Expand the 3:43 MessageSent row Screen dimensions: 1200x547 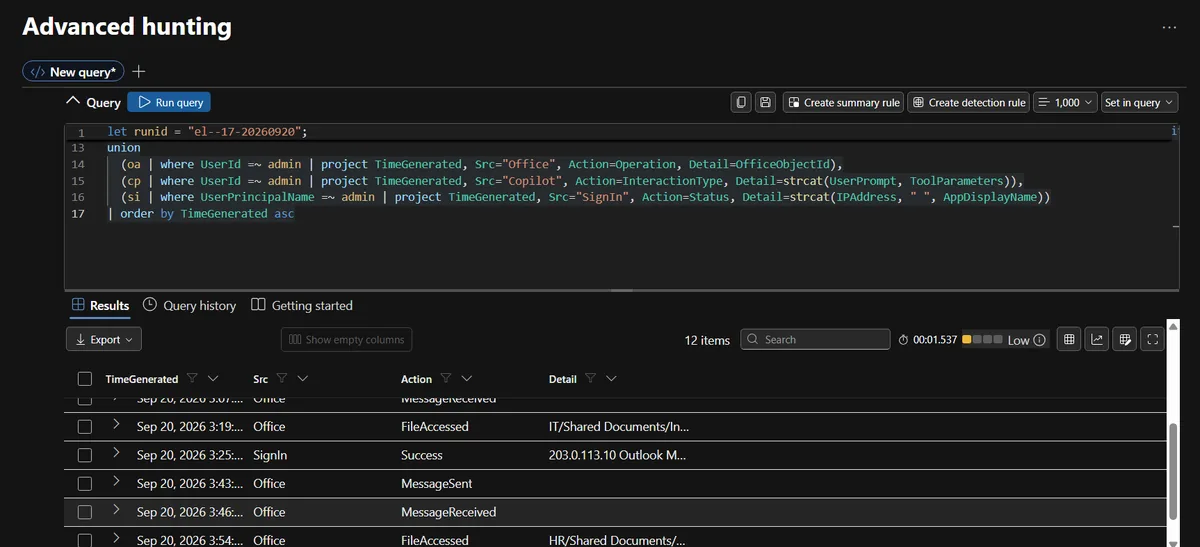pyautogui.click(x=116, y=482)
